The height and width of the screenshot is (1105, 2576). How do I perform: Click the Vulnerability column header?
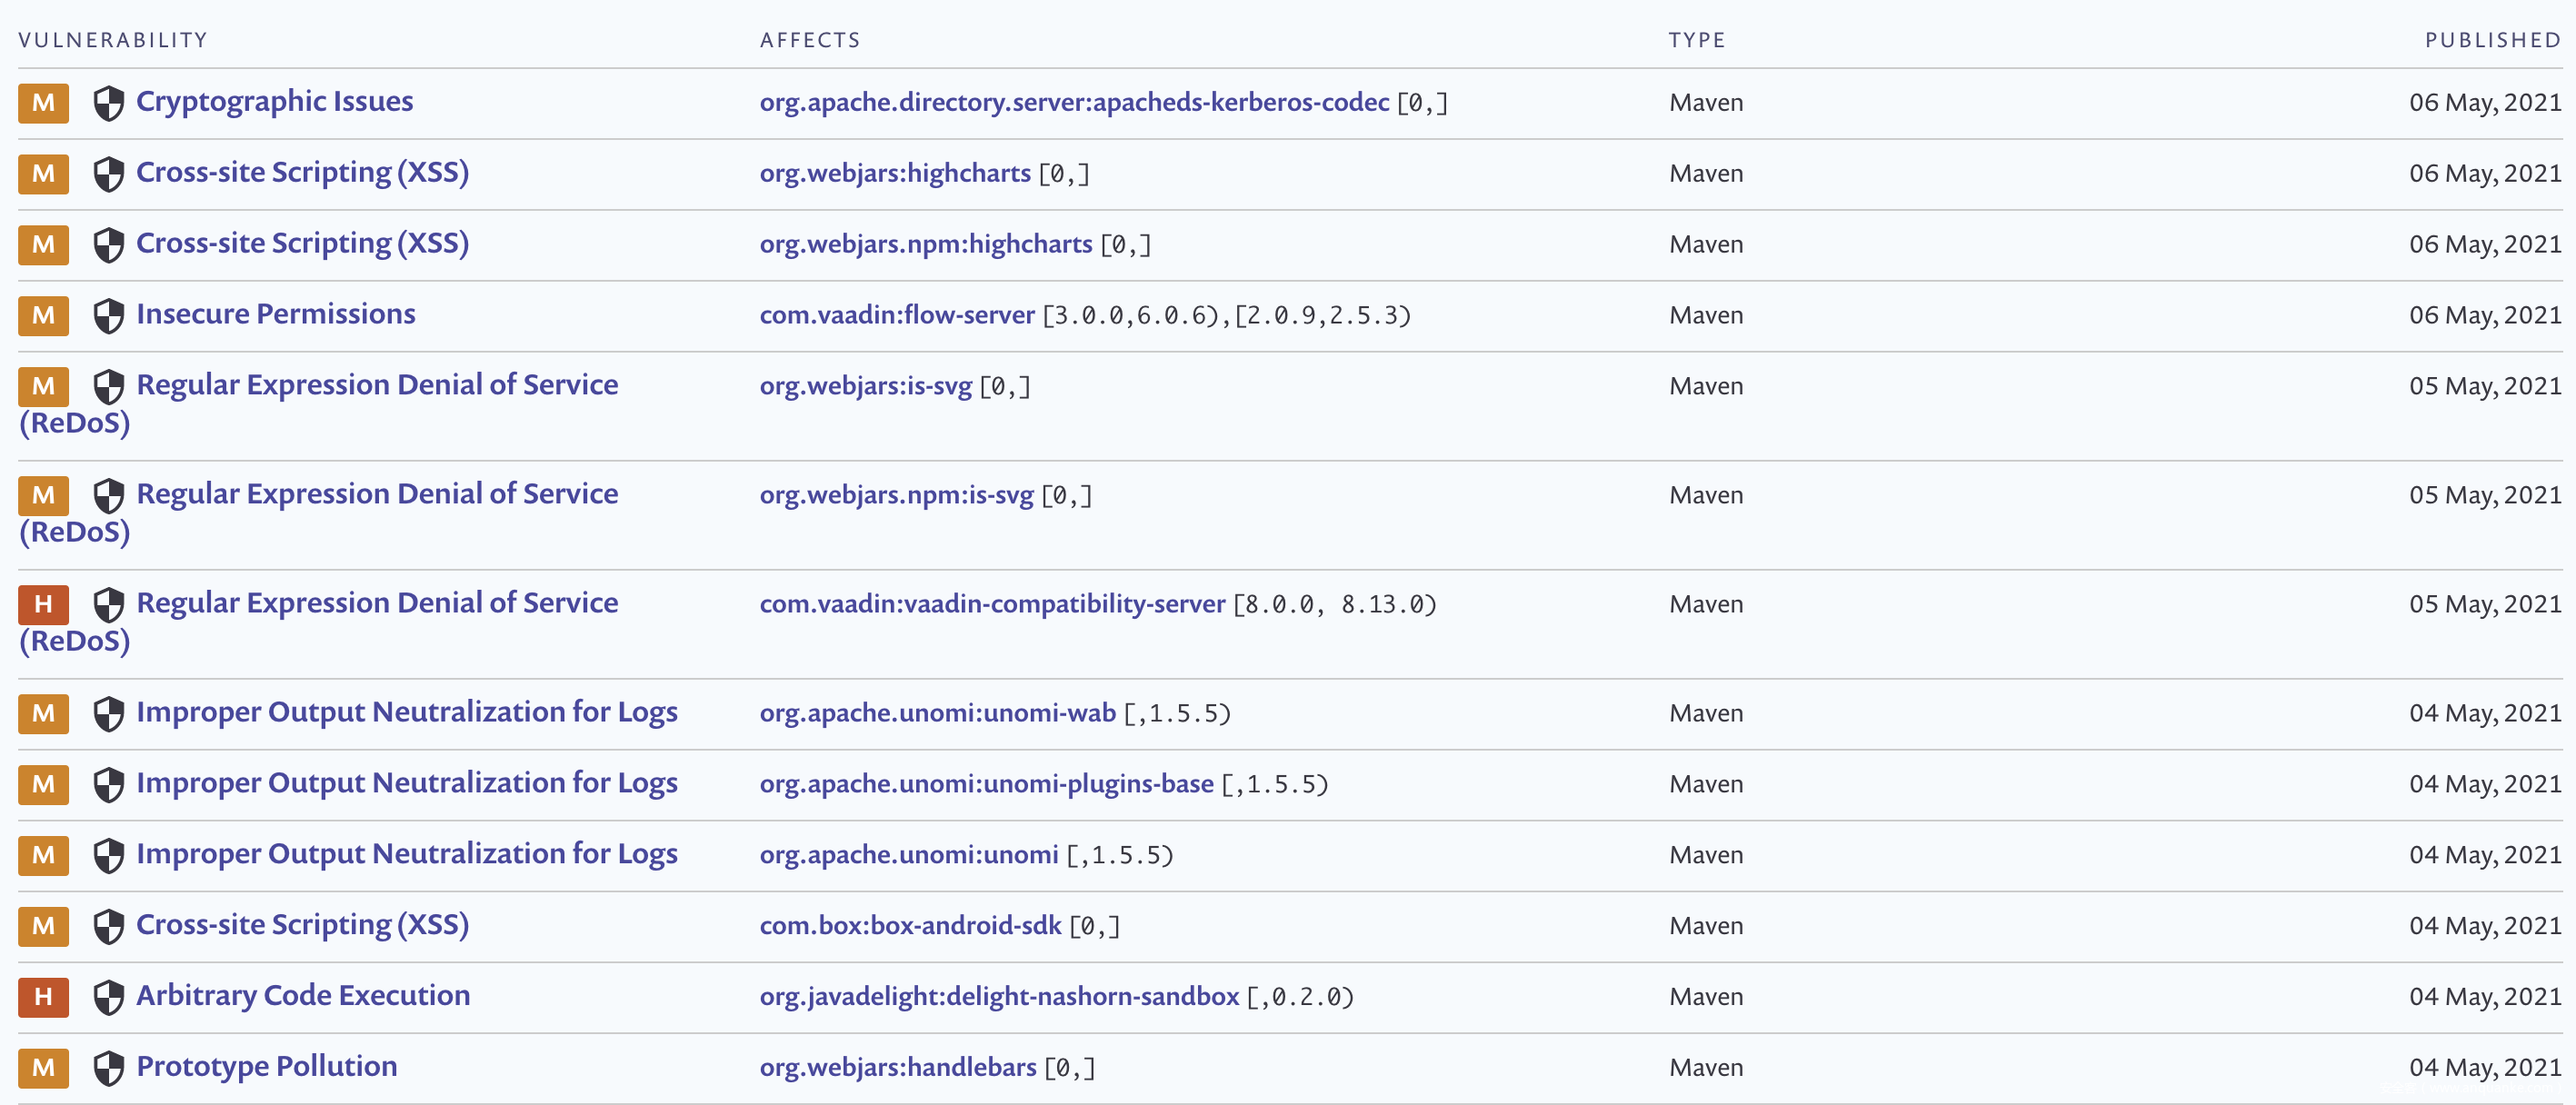tap(113, 40)
